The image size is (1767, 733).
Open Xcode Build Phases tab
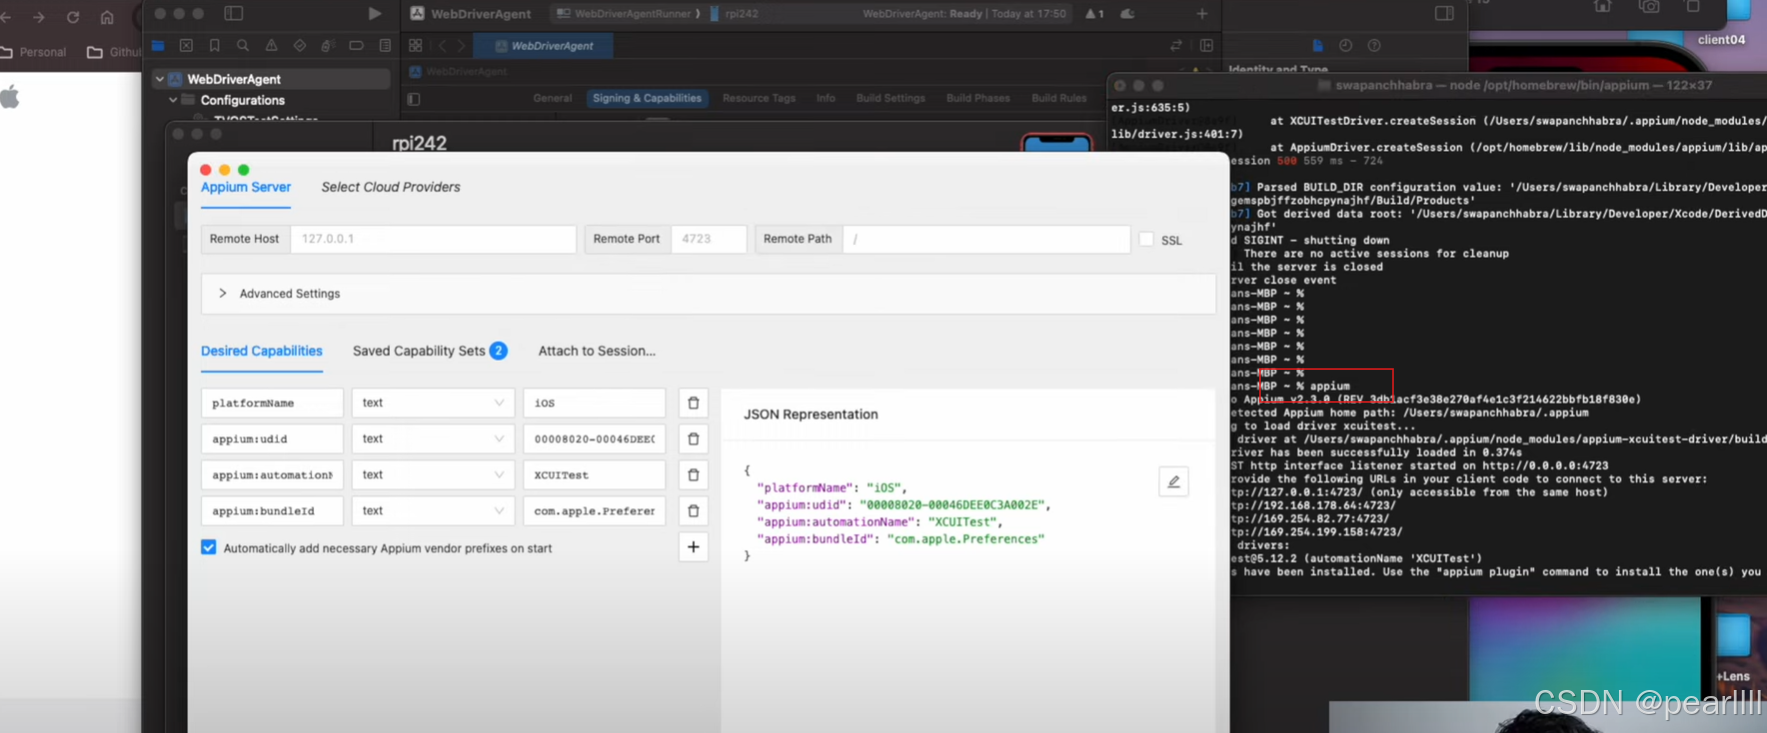[978, 99]
